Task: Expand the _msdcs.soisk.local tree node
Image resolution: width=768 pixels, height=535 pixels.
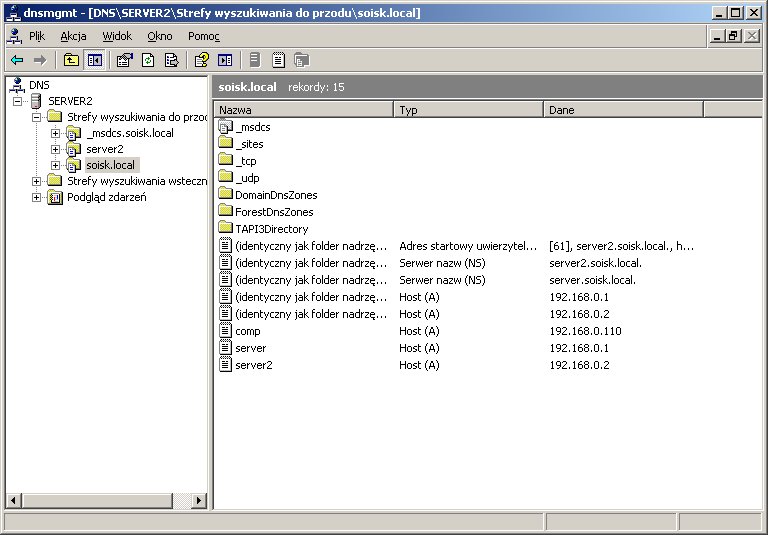Action: coord(55,133)
